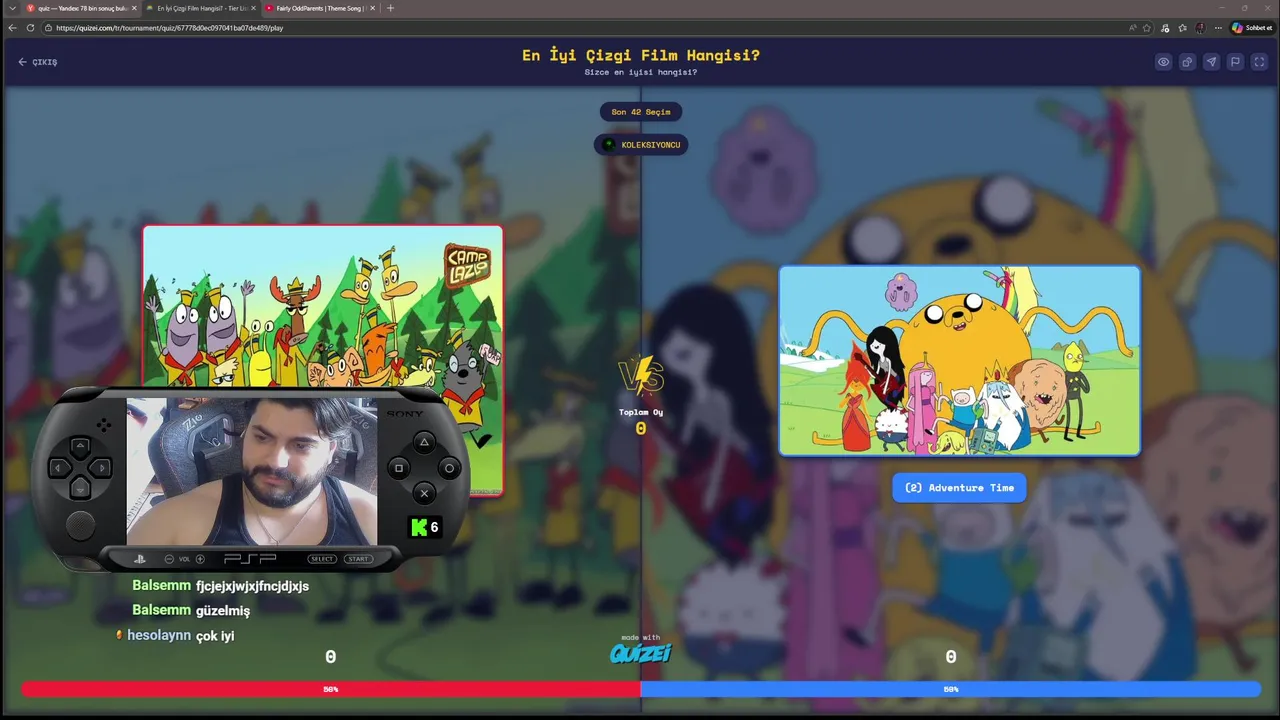1280x720 pixels.
Task: Close the Fairly OddParents tab
Action: coord(373,8)
